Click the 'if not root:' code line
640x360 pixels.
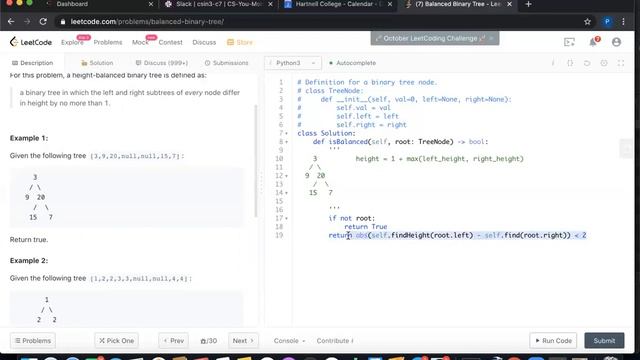coord(351,218)
